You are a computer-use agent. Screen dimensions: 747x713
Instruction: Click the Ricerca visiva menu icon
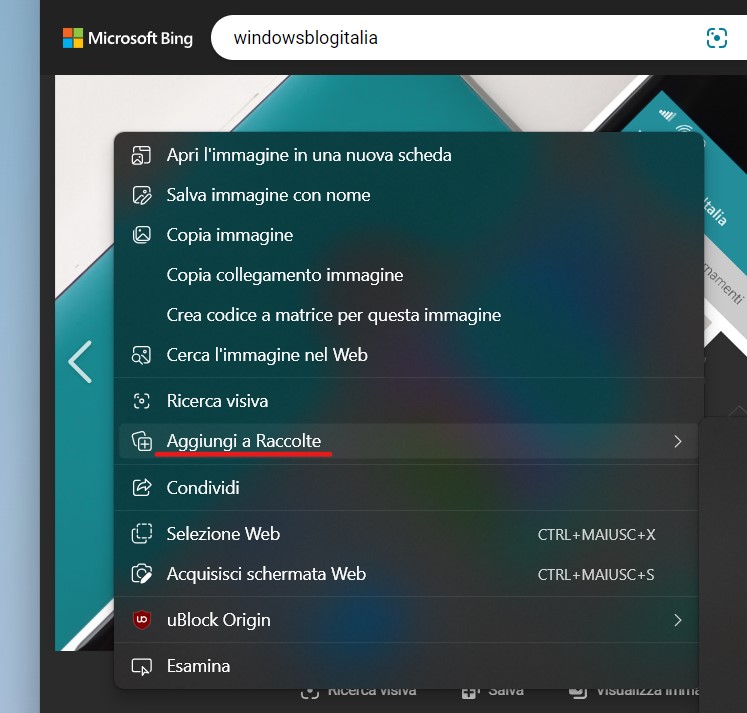(141, 401)
